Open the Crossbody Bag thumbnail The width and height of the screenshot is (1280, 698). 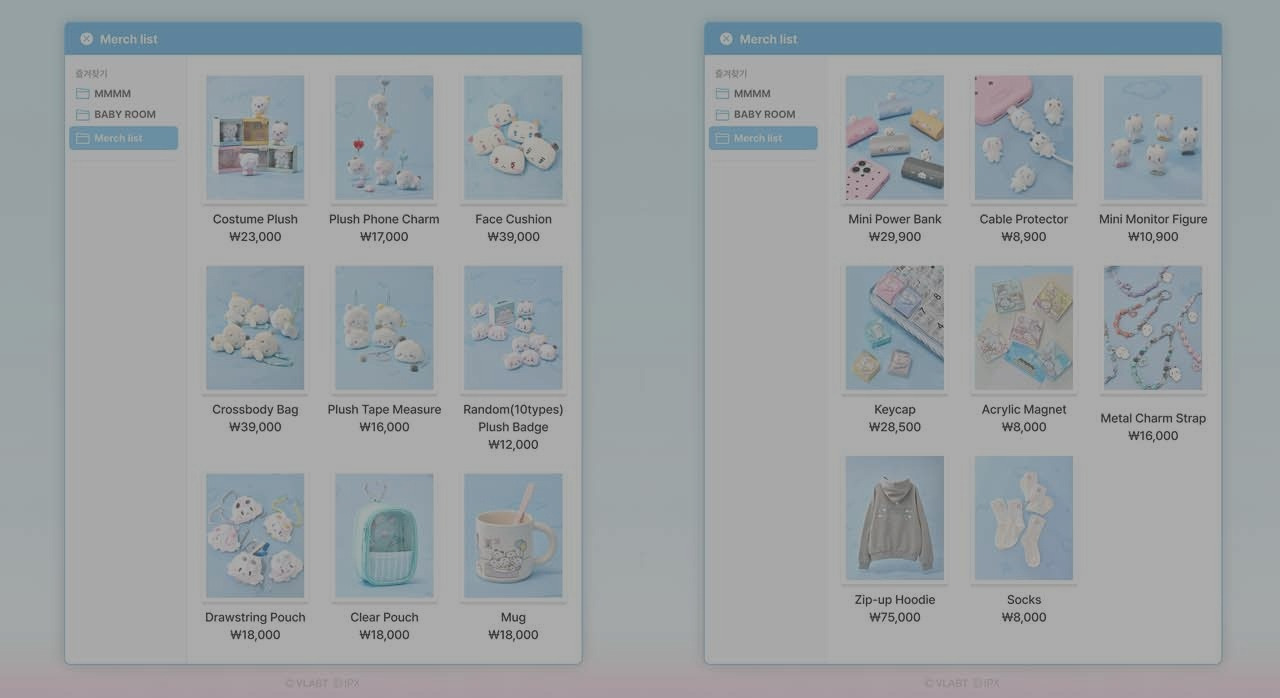tap(255, 327)
